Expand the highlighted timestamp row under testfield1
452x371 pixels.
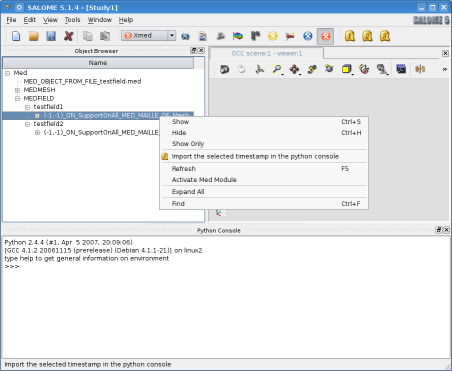[x=37, y=116]
